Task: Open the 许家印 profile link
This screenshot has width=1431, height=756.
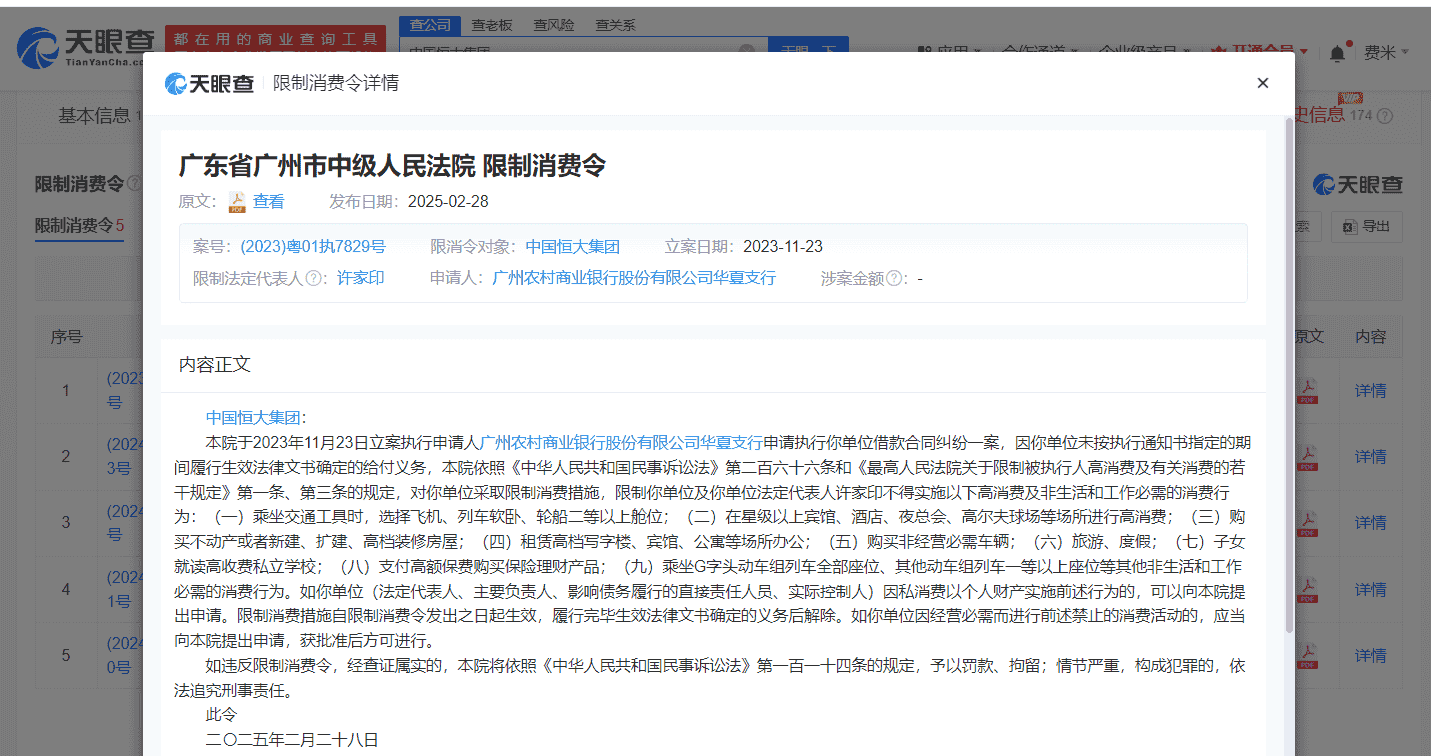Action: click(361, 277)
